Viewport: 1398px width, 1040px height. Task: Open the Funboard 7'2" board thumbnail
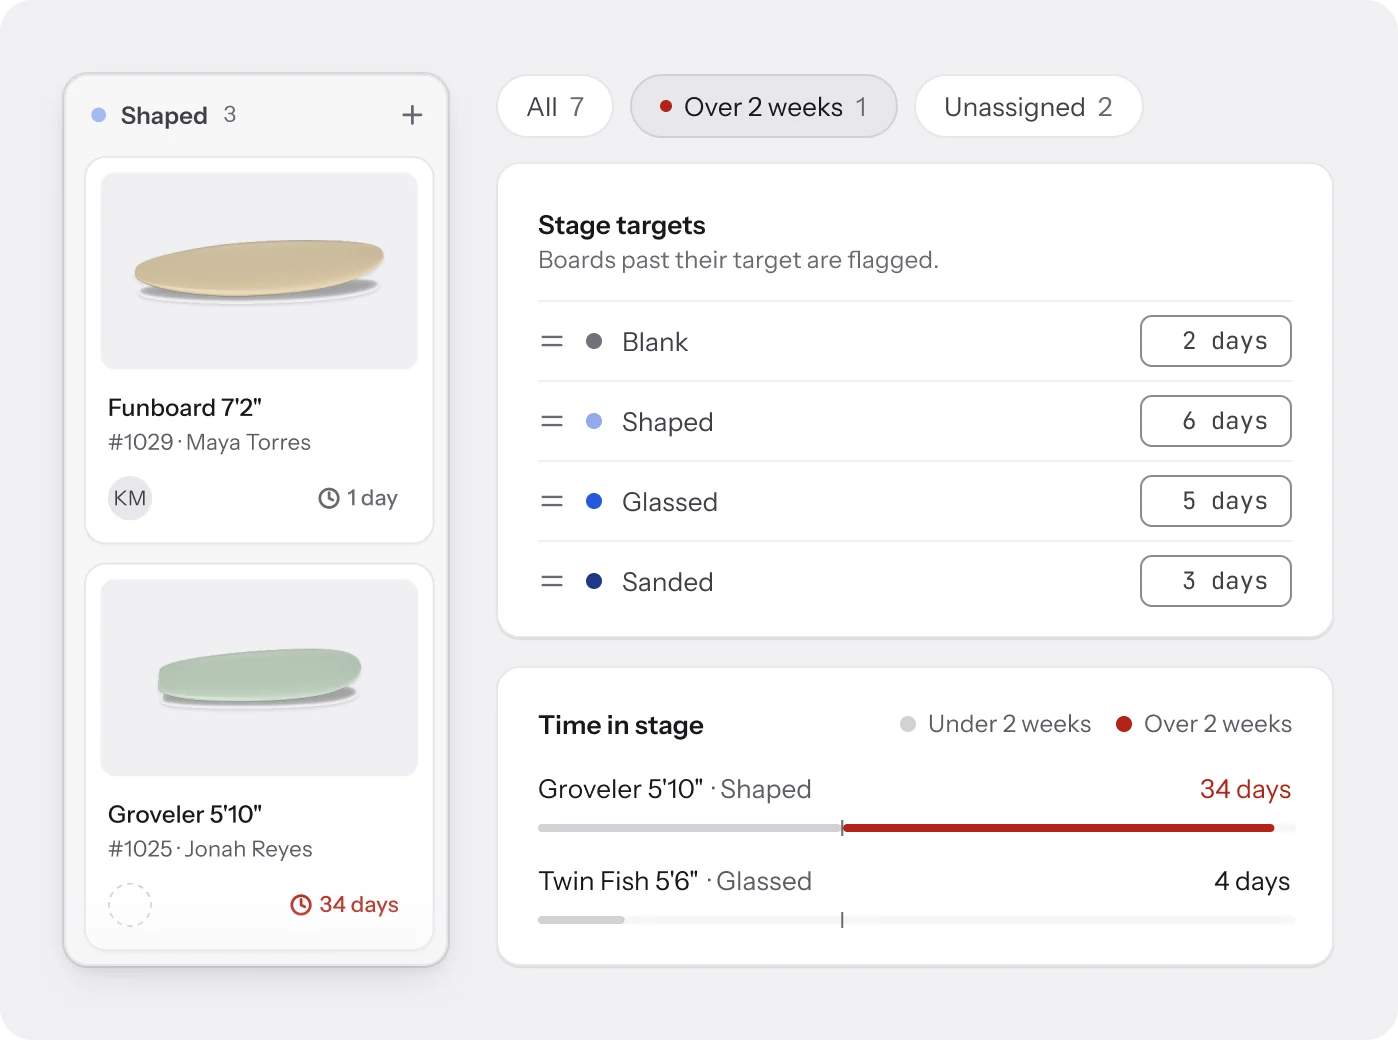point(259,271)
